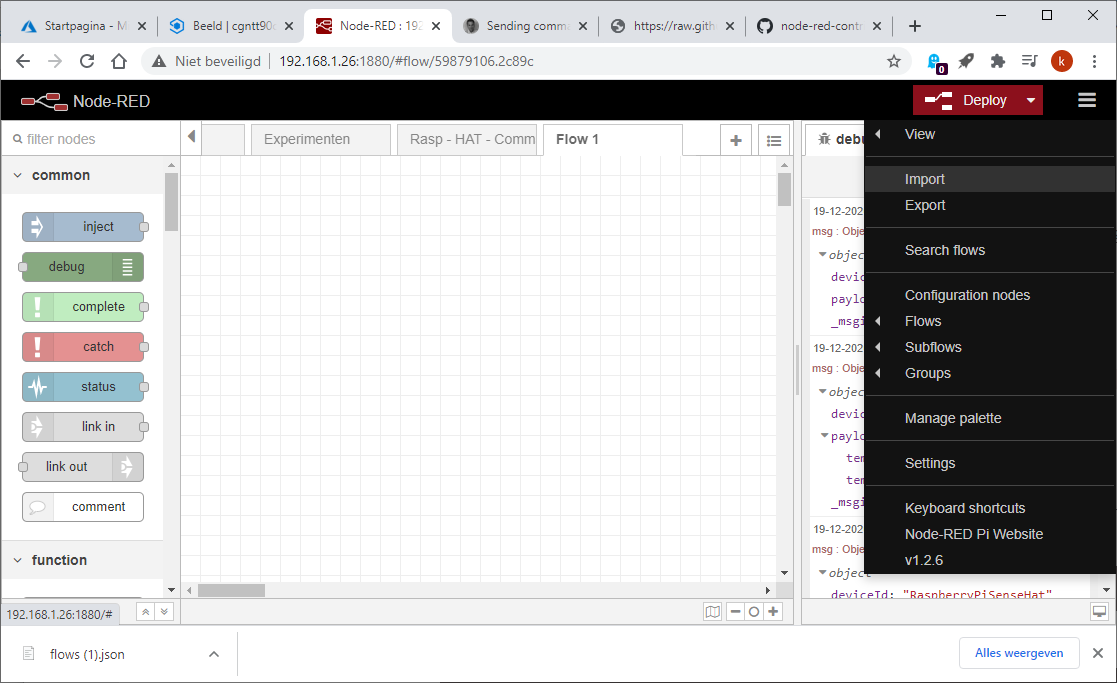The image size is (1117, 683).
Task: Open the Deploy options dropdown arrow
Action: tap(1031, 100)
